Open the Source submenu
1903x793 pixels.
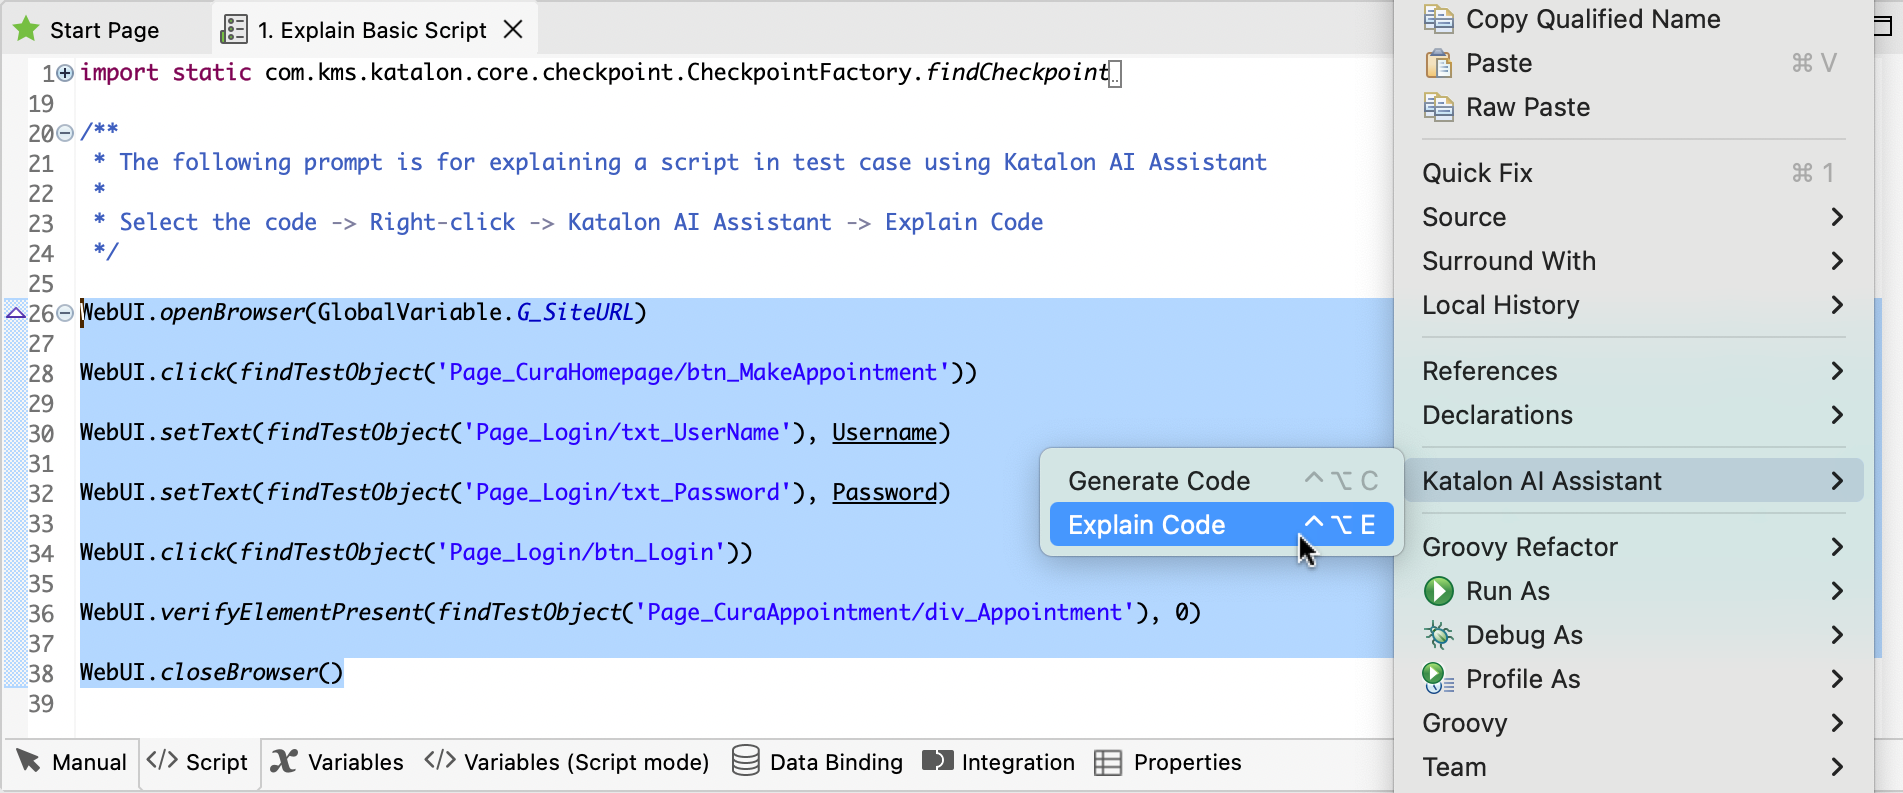(1632, 217)
